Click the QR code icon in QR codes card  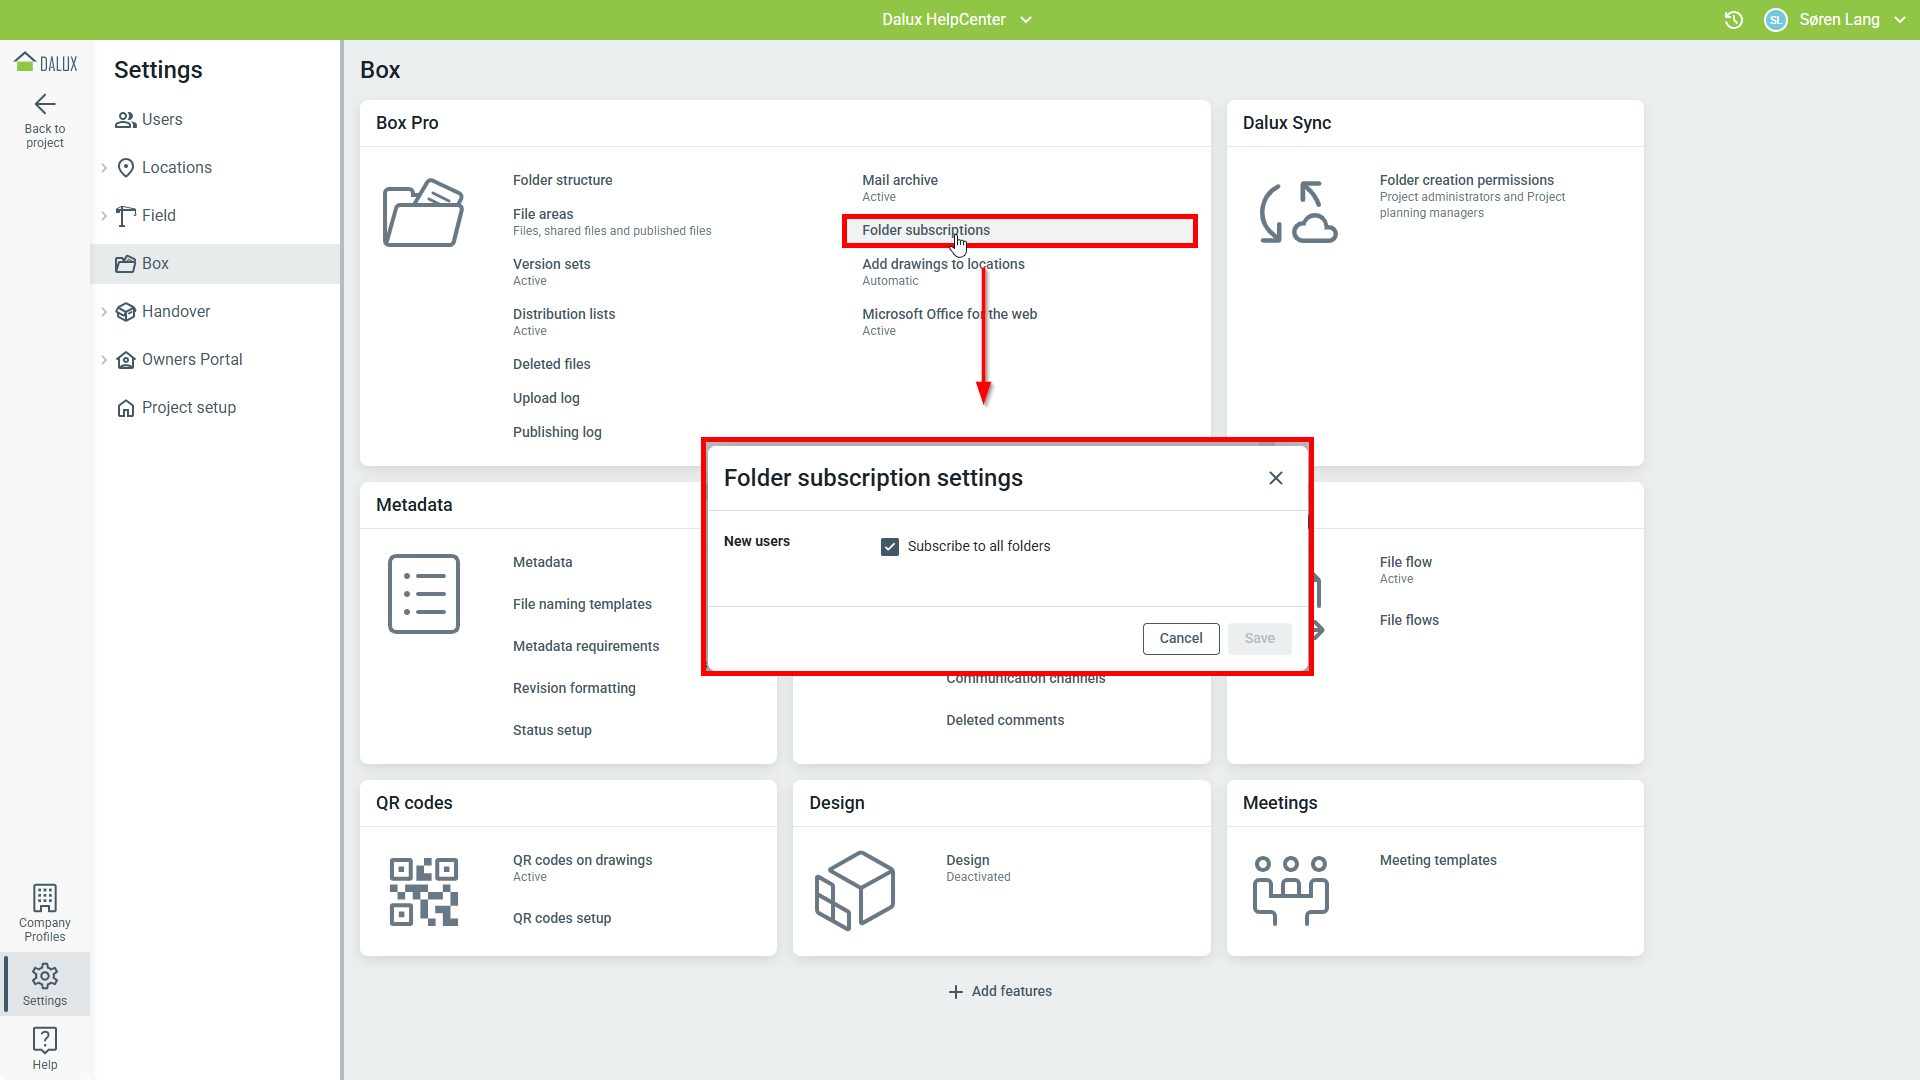tap(423, 891)
